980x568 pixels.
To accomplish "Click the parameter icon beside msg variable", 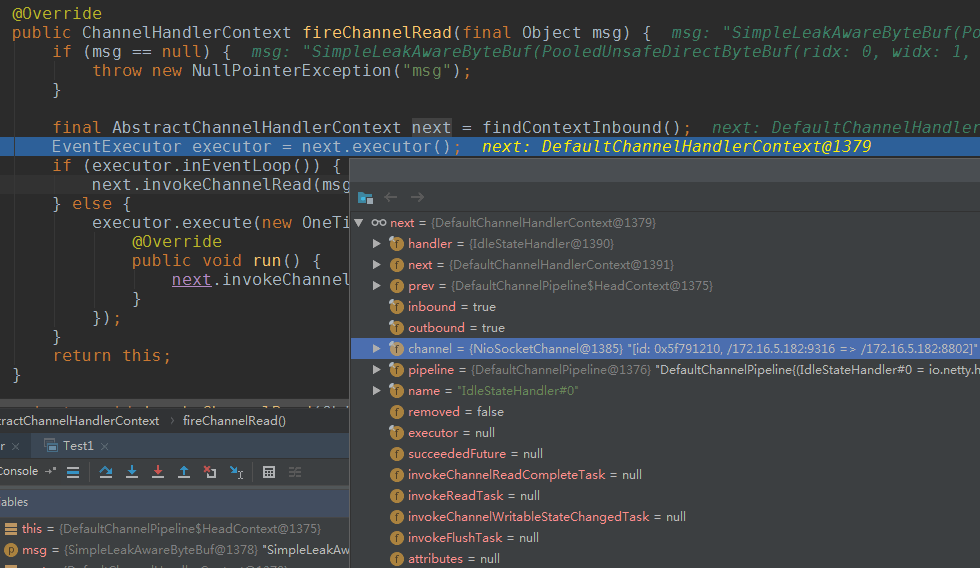I will (11, 550).
